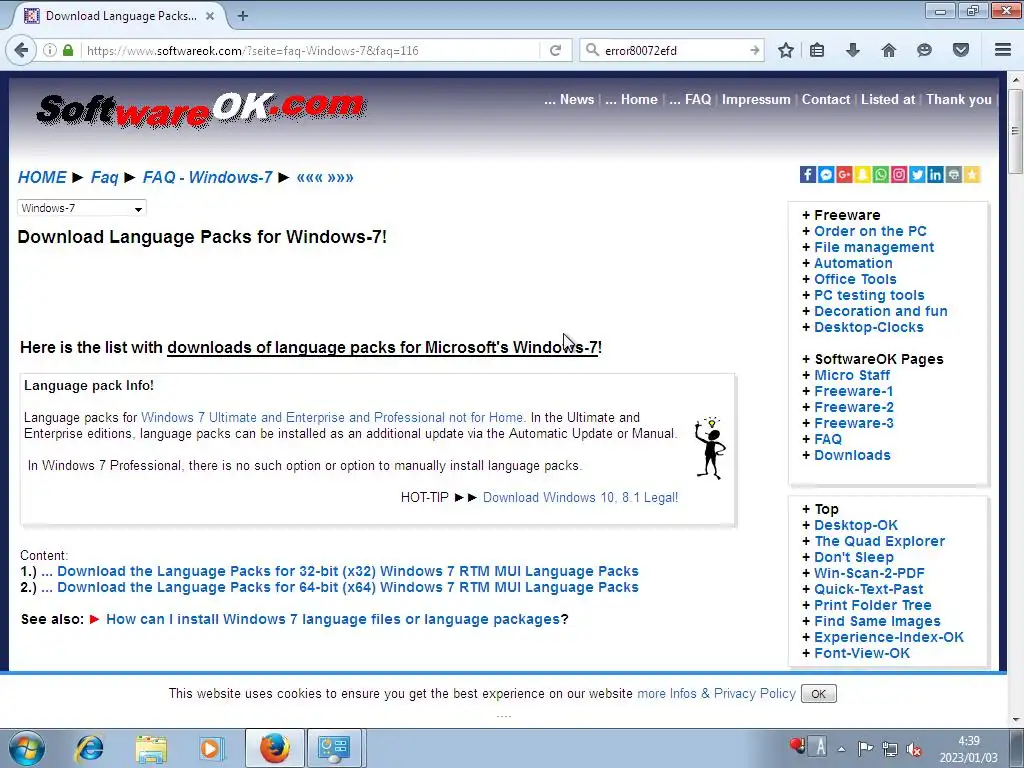
Task: Open Download Windows 10, 8.1 Legal link
Action: [581, 498]
